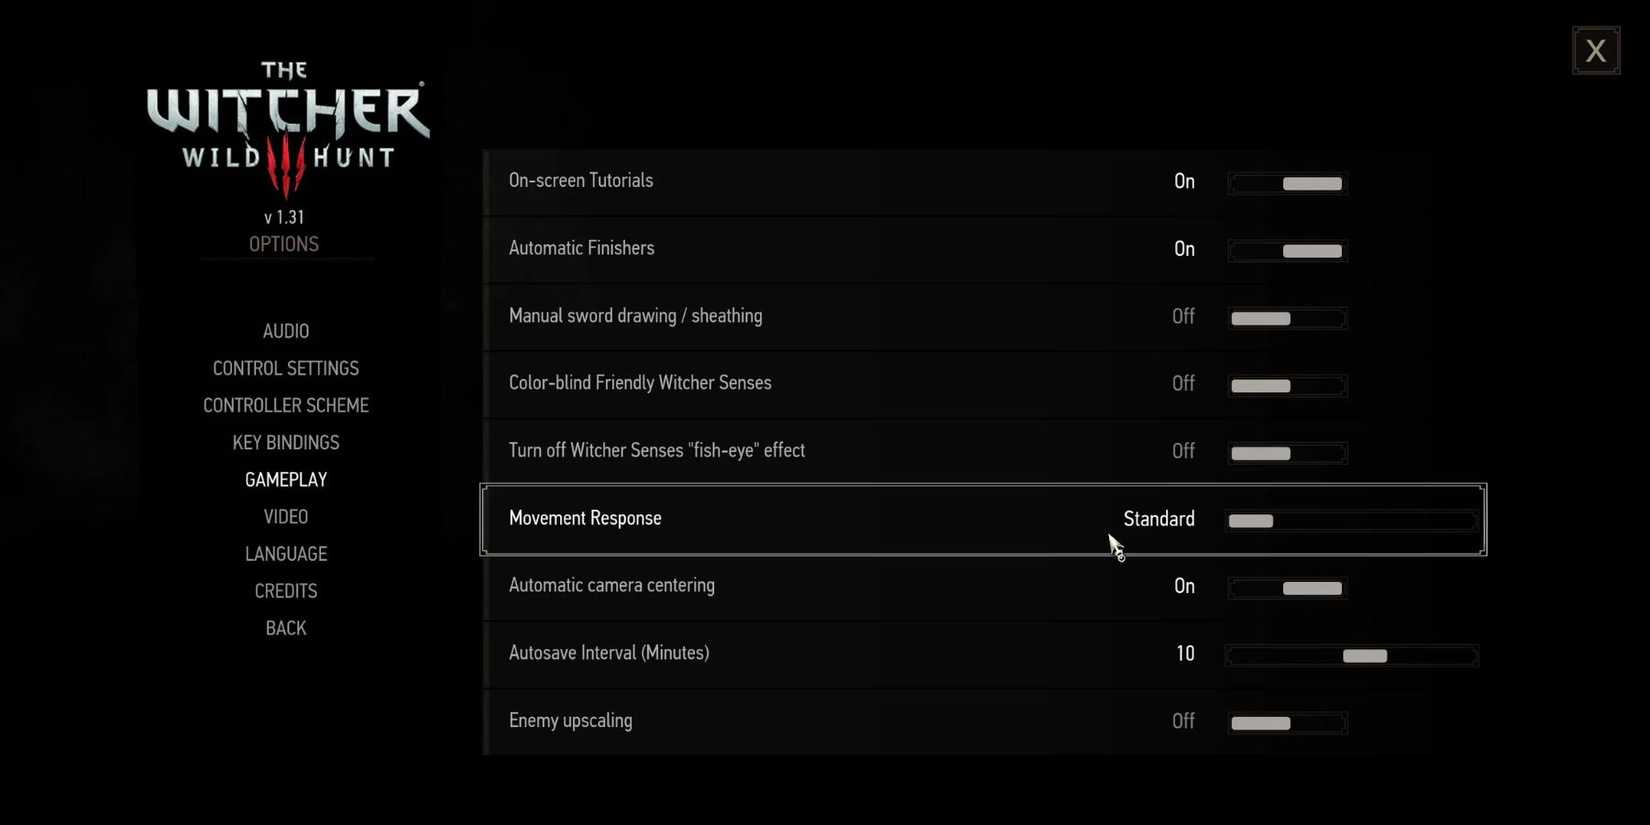Toggle Automatic camera centering switch
1650x825 pixels.
(1287, 588)
